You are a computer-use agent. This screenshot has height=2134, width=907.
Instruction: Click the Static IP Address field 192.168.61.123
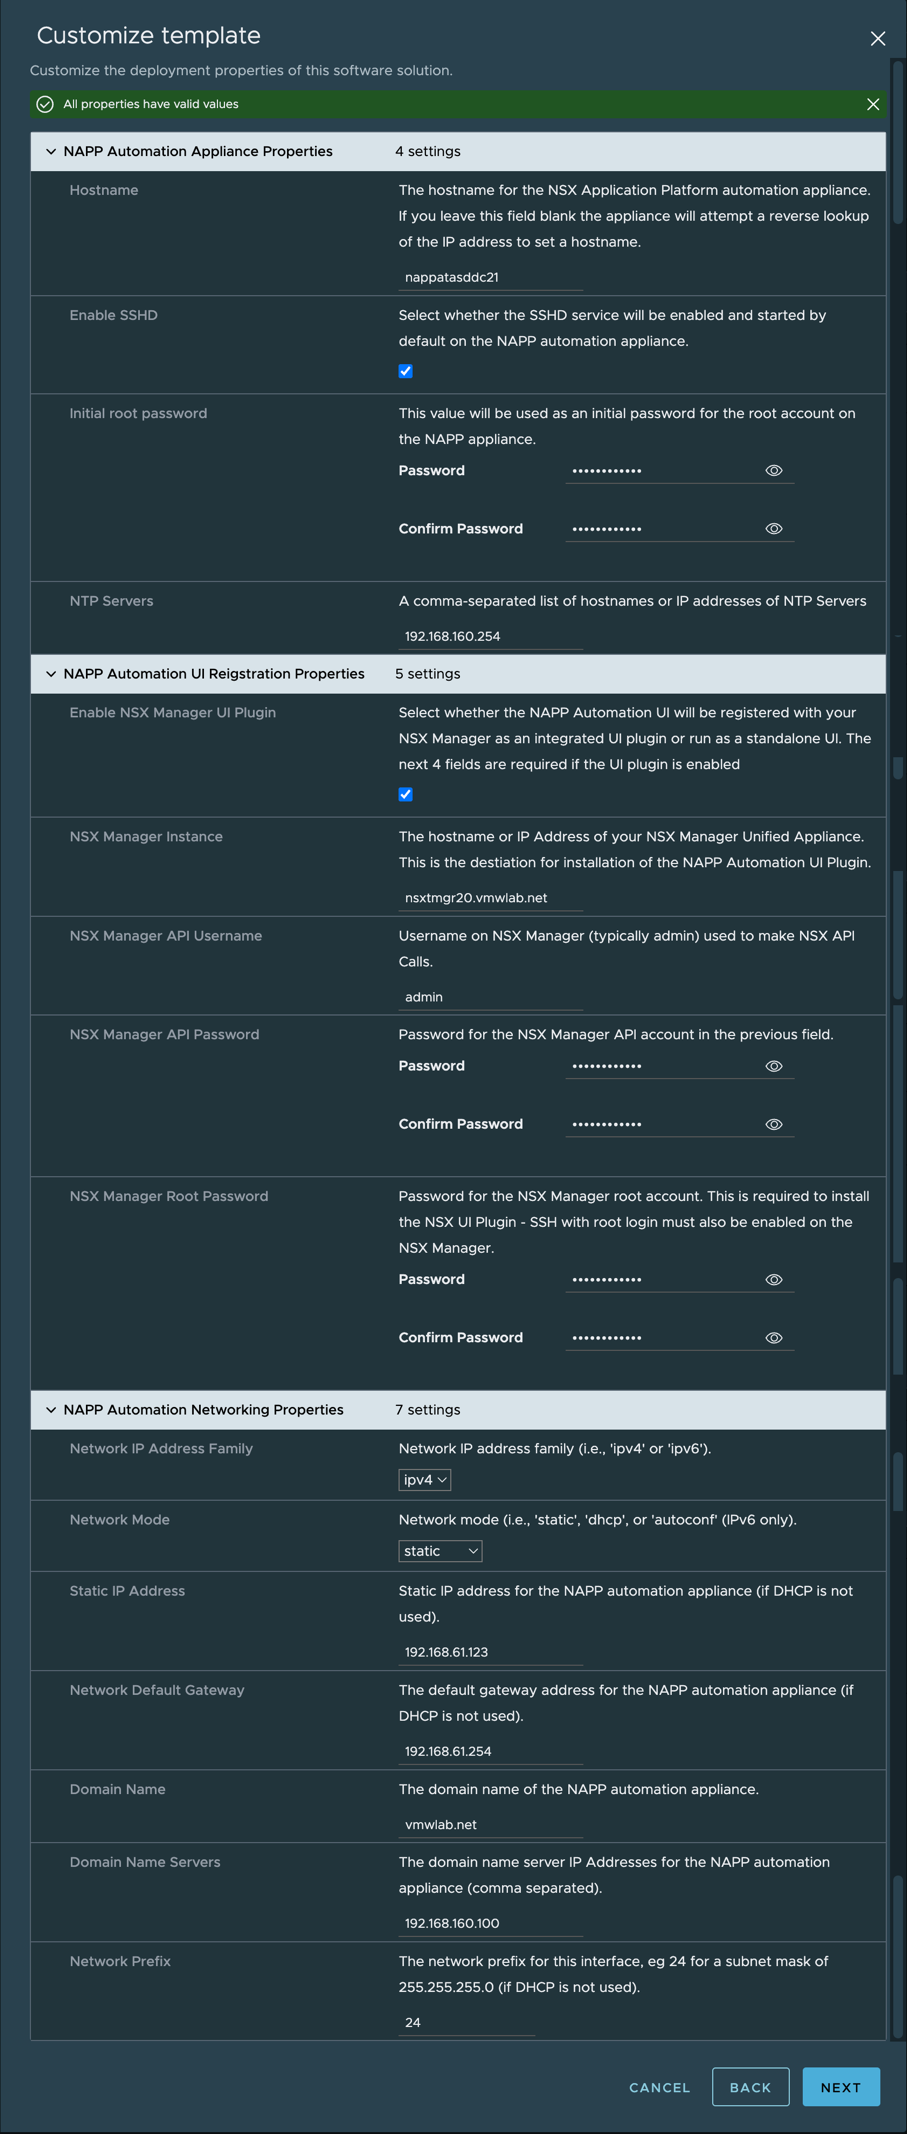pyautogui.click(x=491, y=1652)
